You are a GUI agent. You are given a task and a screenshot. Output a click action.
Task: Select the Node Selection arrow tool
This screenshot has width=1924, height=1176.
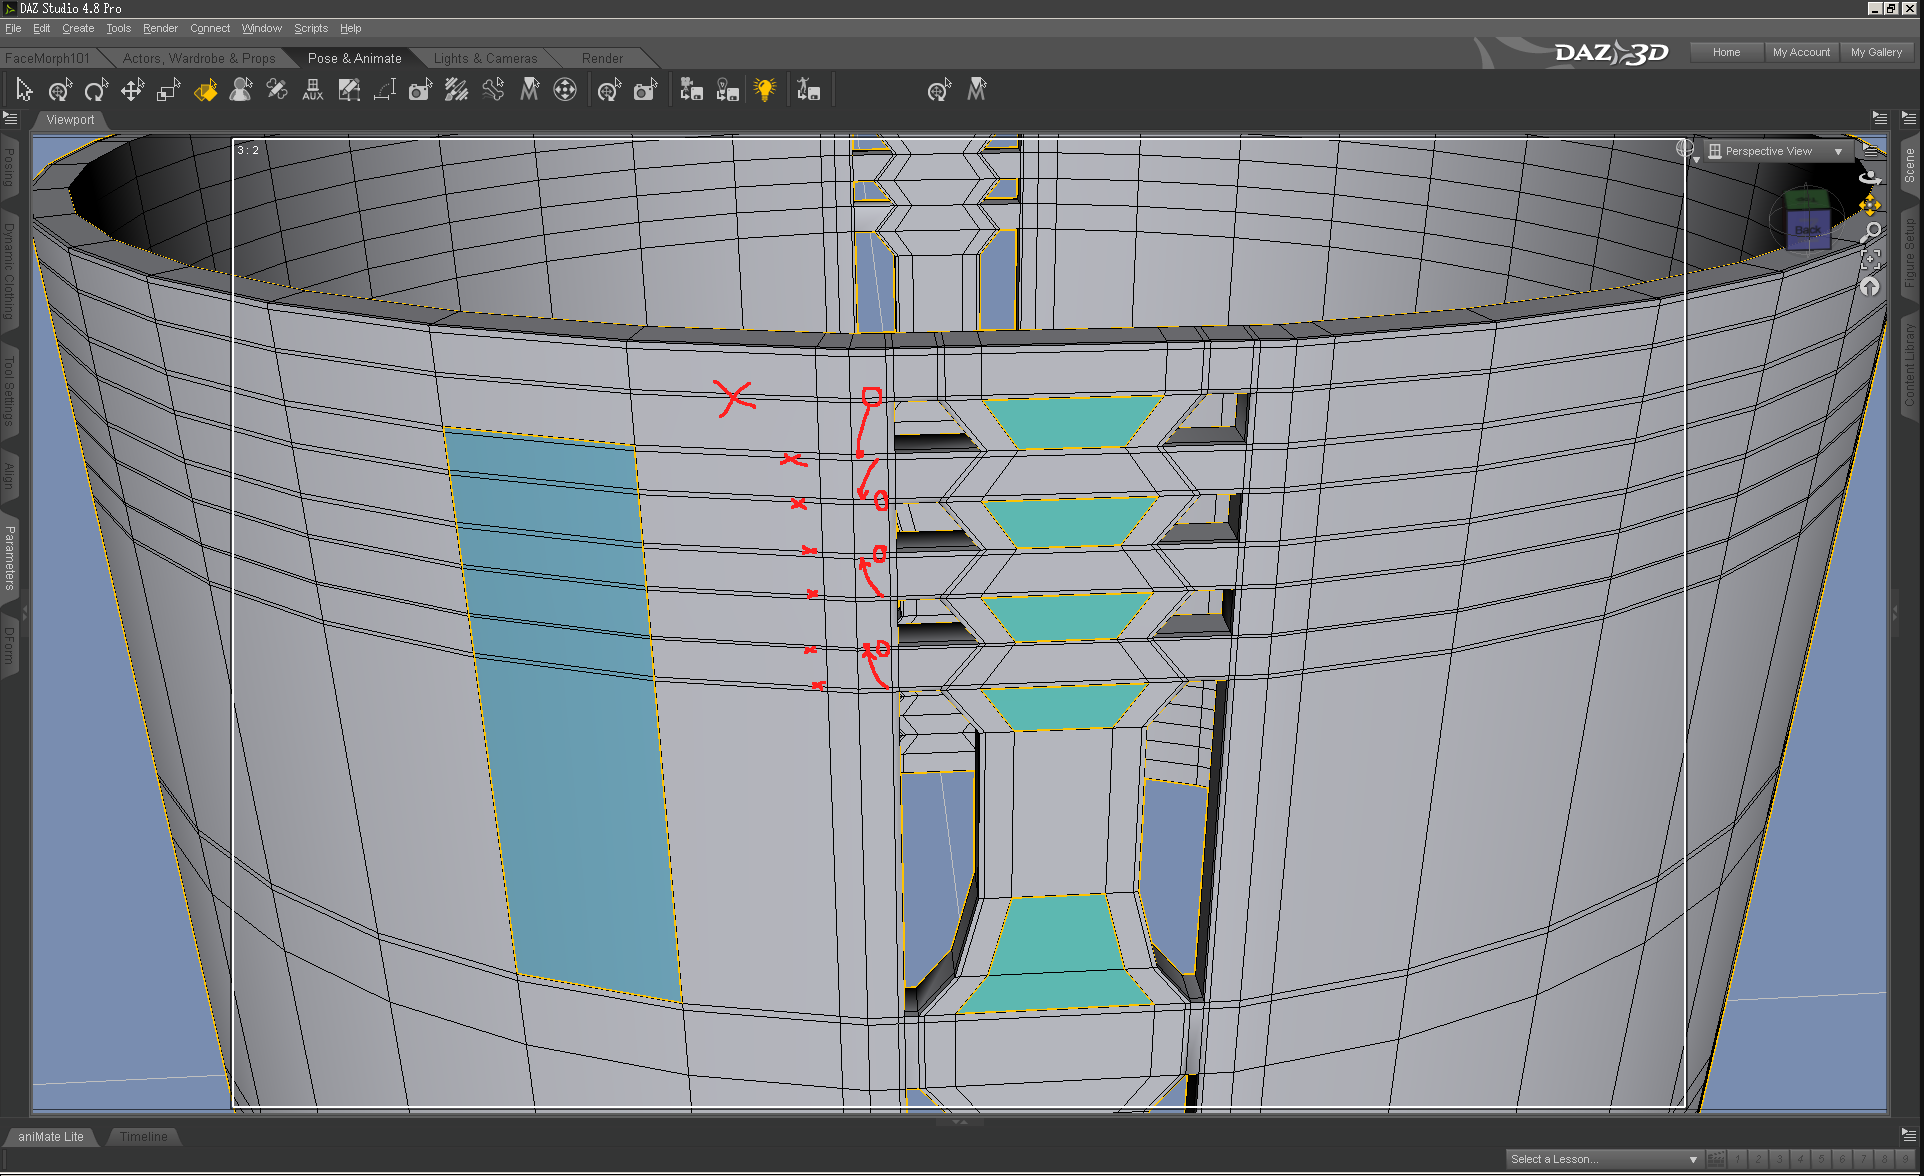[x=24, y=91]
